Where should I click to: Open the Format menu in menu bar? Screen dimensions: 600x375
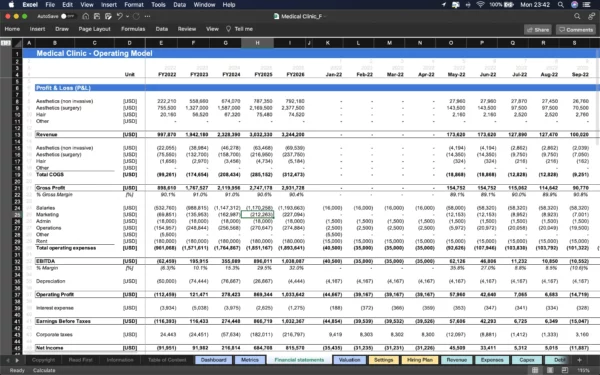point(134,5)
